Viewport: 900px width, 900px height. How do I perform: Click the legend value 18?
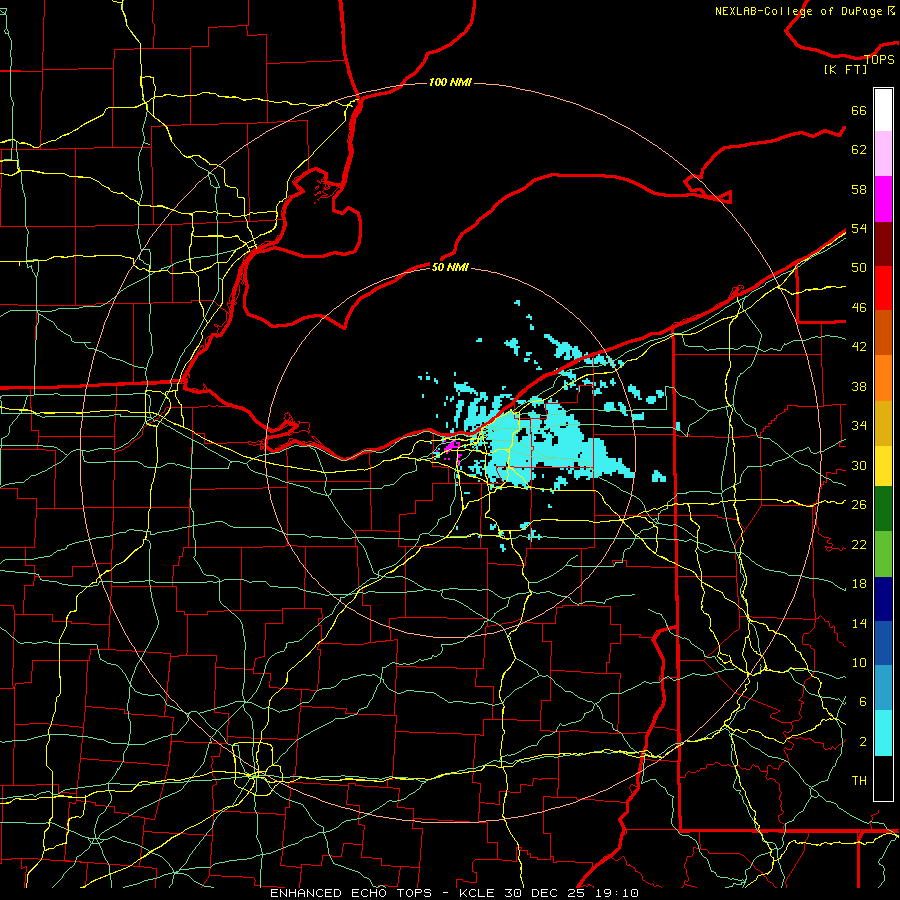(859, 584)
